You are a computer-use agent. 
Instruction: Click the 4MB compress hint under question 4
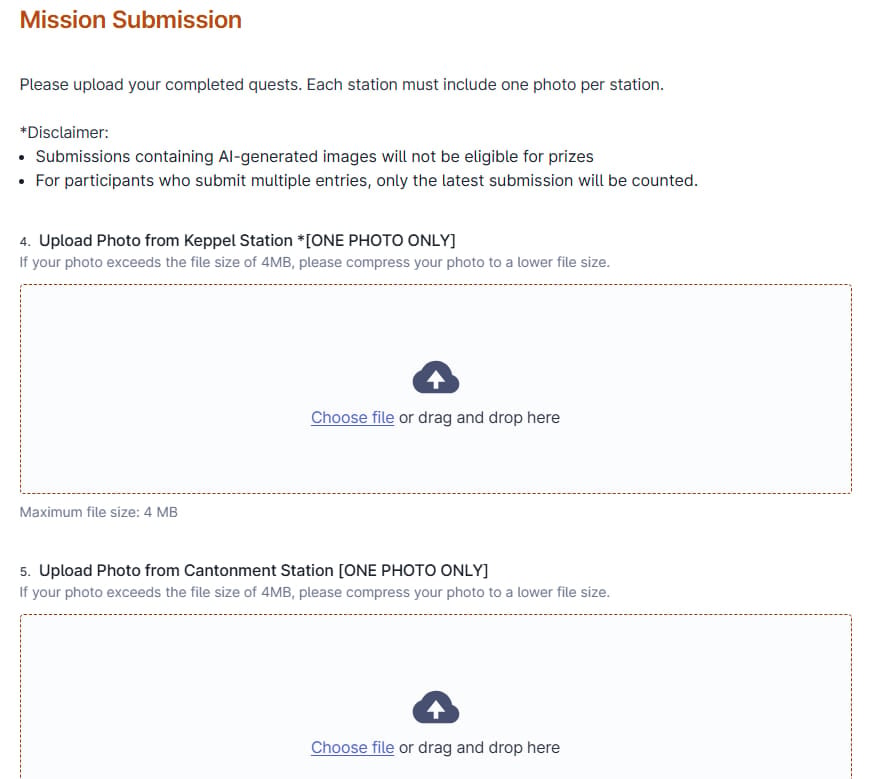[315, 262]
